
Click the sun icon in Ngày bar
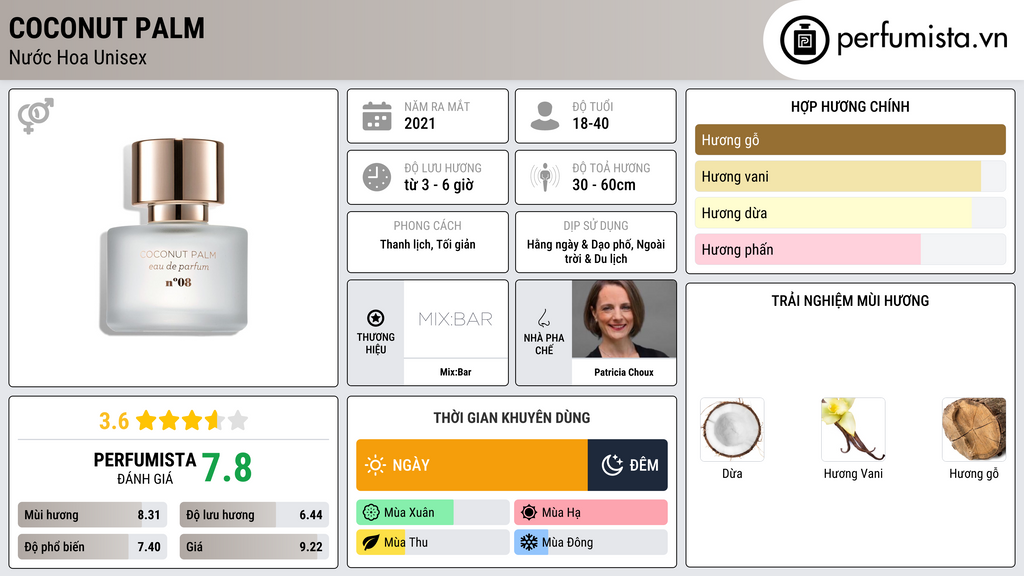click(x=376, y=465)
